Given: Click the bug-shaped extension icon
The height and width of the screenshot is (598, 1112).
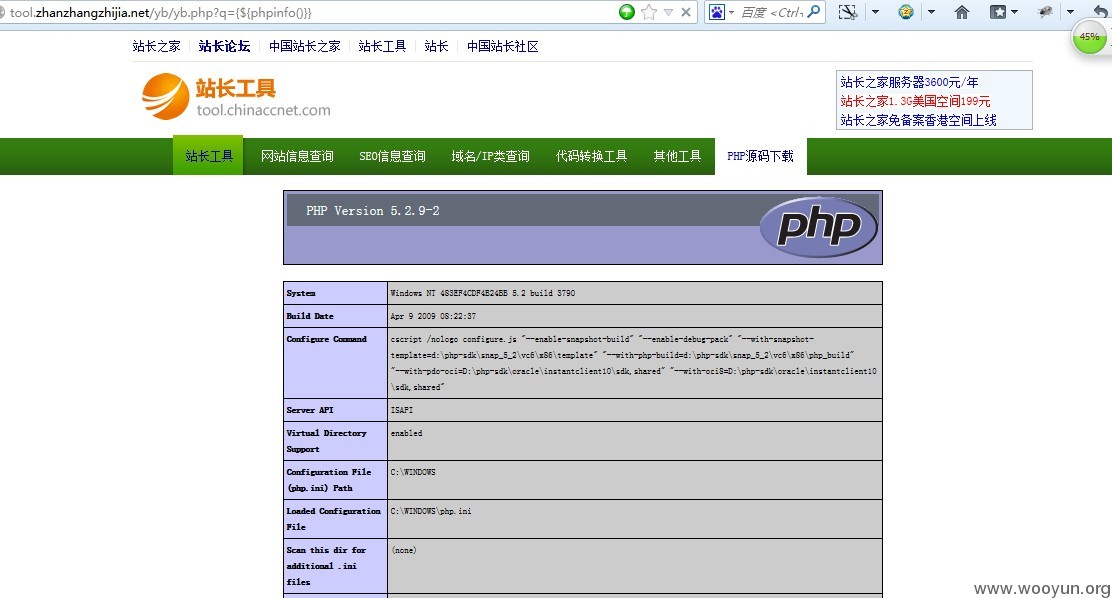Looking at the screenshot, I should pyautogui.click(x=1045, y=12).
